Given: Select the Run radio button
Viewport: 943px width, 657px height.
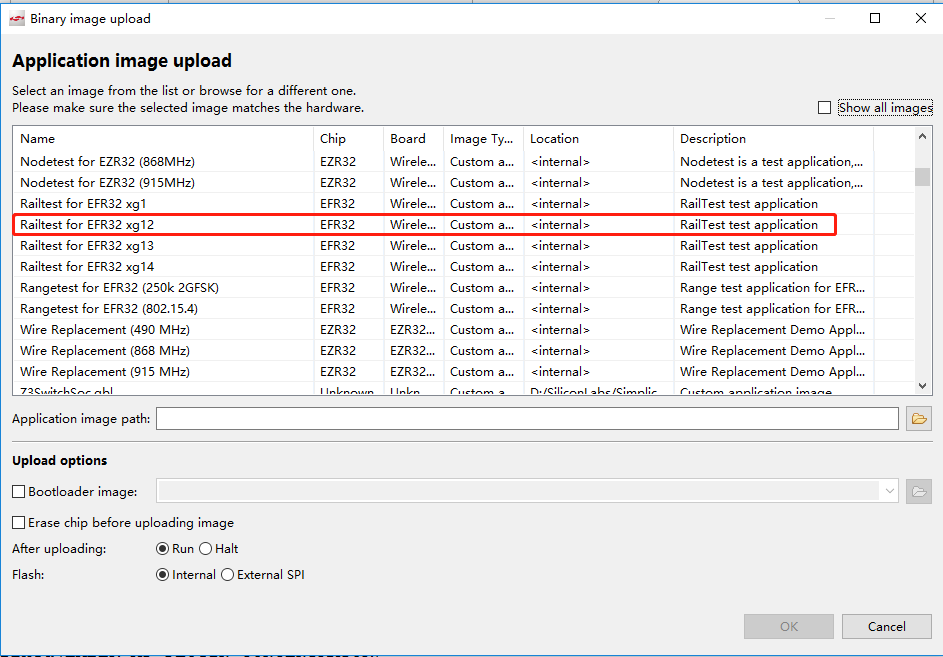Looking at the screenshot, I should point(162,549).
